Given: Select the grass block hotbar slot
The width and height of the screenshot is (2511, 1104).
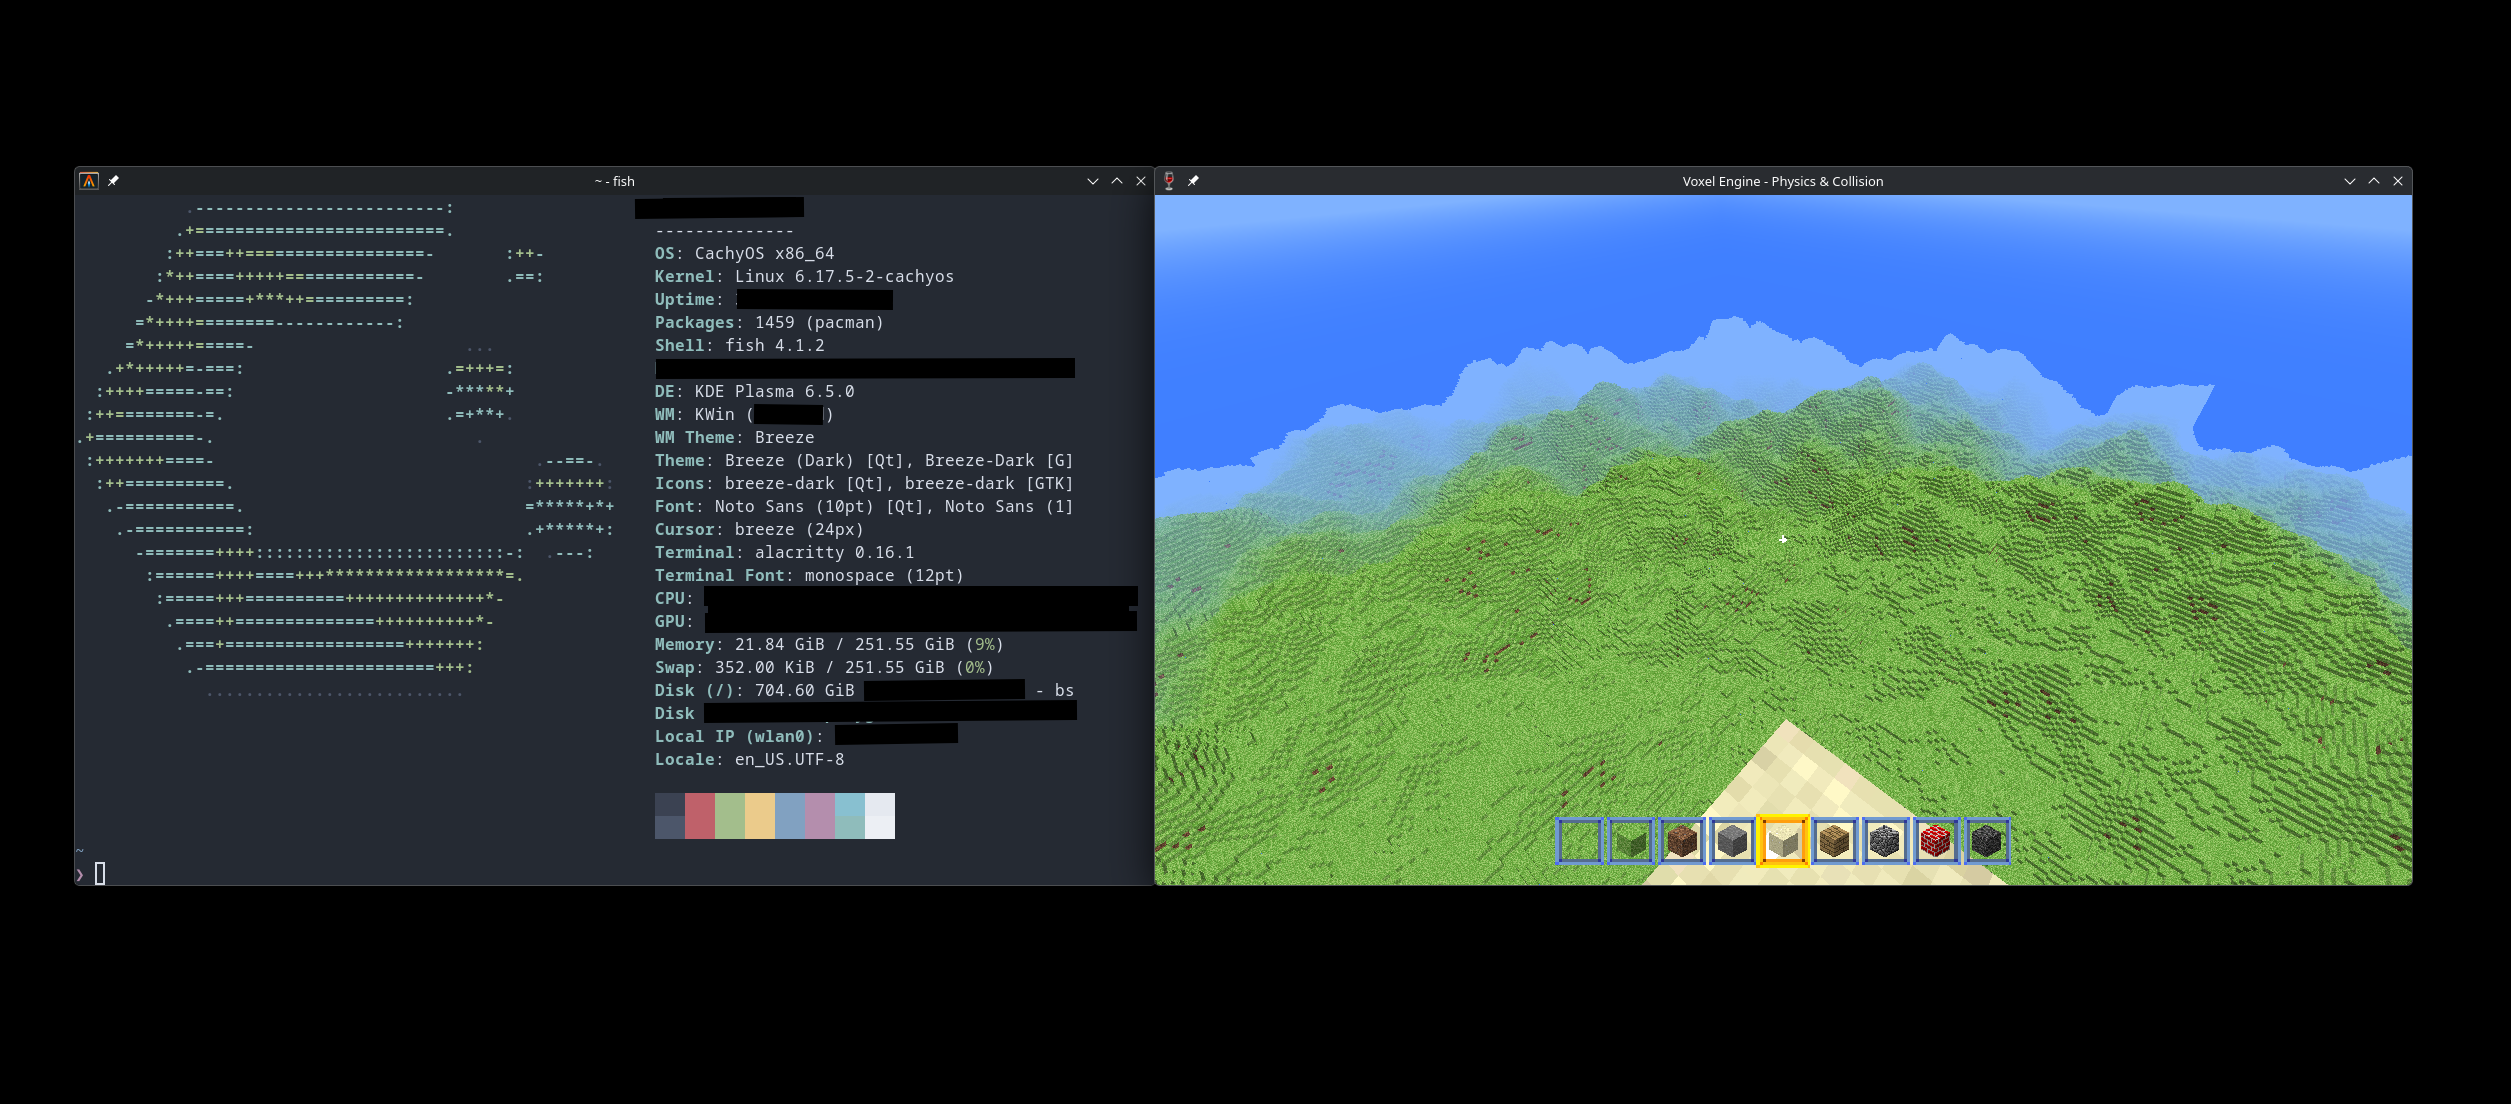Looking at the screenshot, I should (1630, 841).
